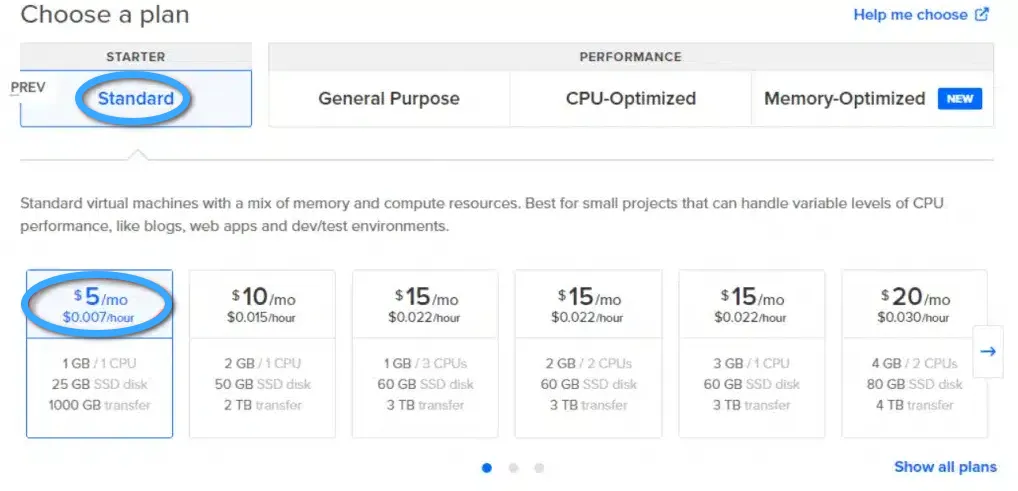Switch to the General Purpose plan tab

pos(389,99)
